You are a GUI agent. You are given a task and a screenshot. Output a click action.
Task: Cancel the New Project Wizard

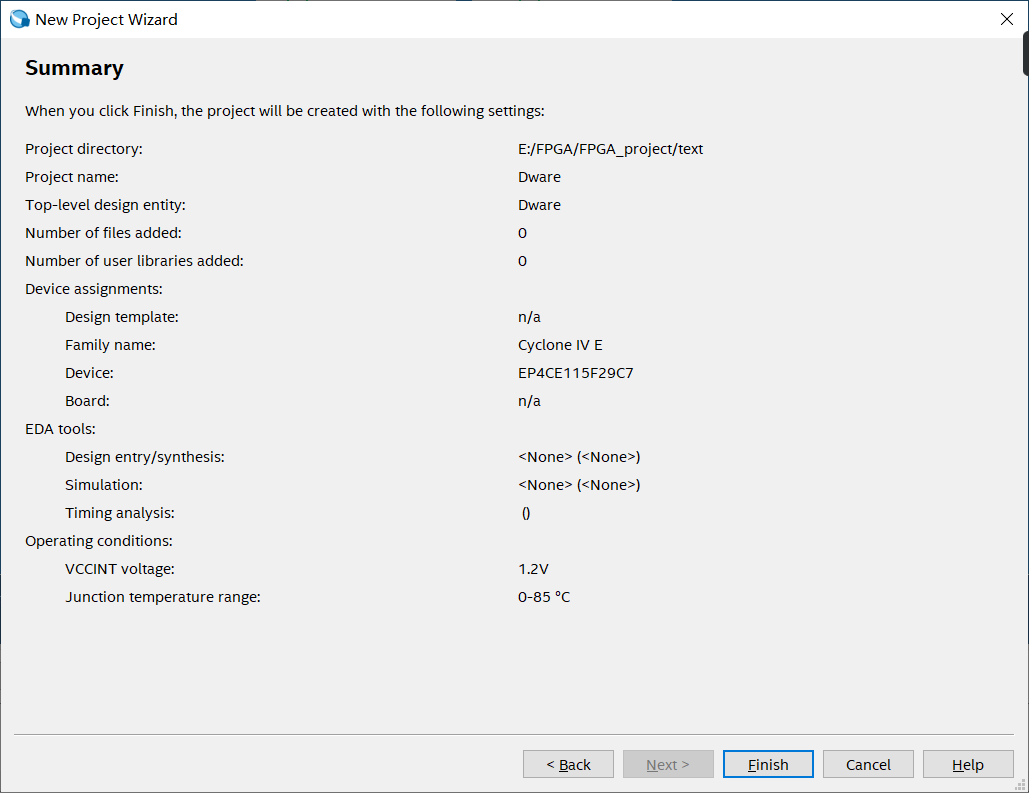(868, 764)
